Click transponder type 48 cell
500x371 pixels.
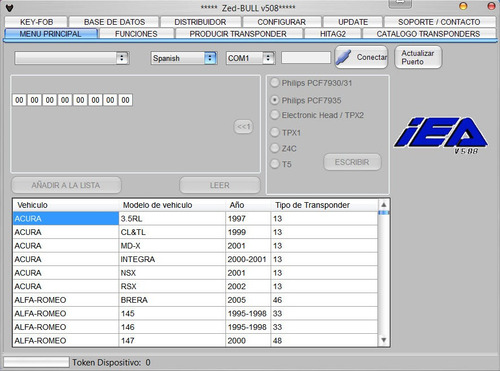tap(324, 341)
